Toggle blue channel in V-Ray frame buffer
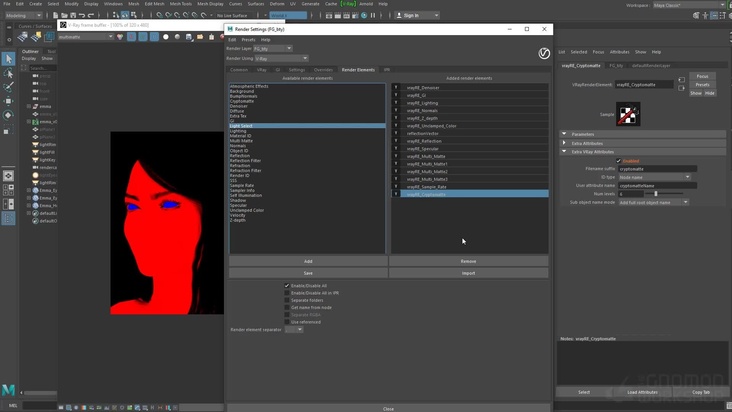The height and width of the screenshot is (412, 732). pyautogui.click(x=154, y=36)
